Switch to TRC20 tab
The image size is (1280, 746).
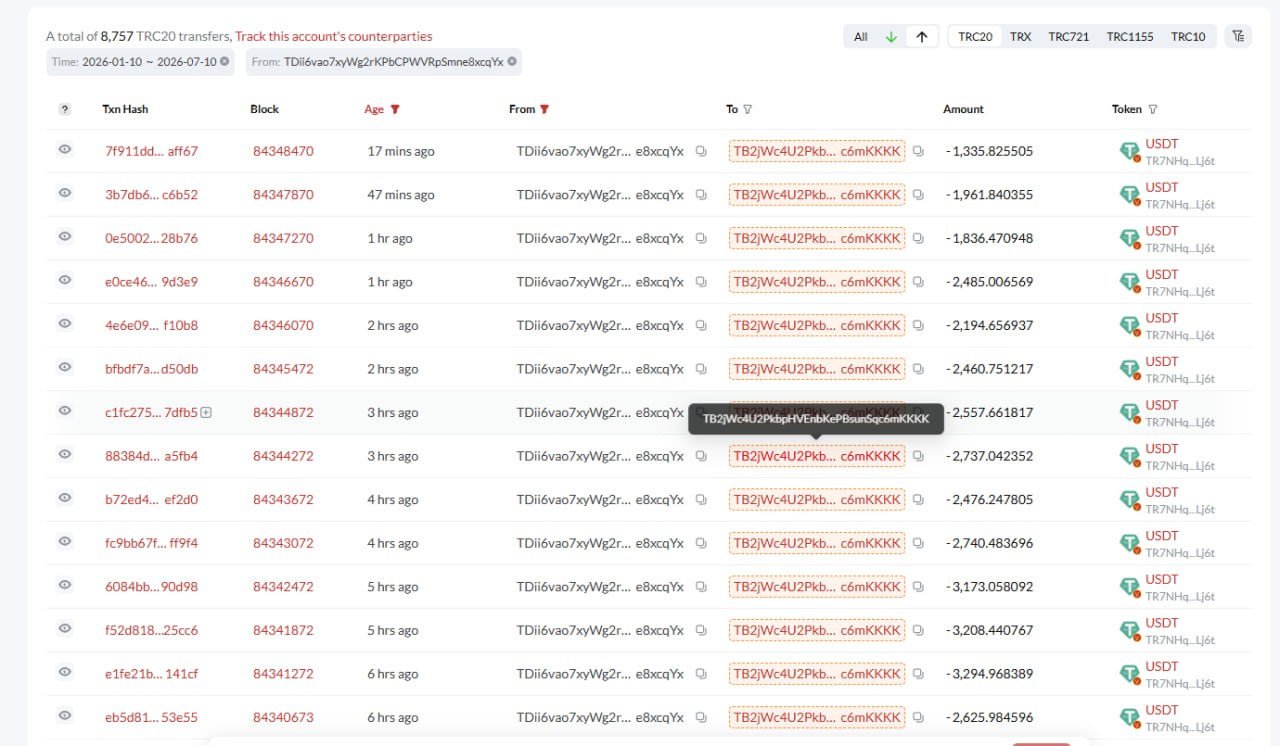tap(975, 37)
